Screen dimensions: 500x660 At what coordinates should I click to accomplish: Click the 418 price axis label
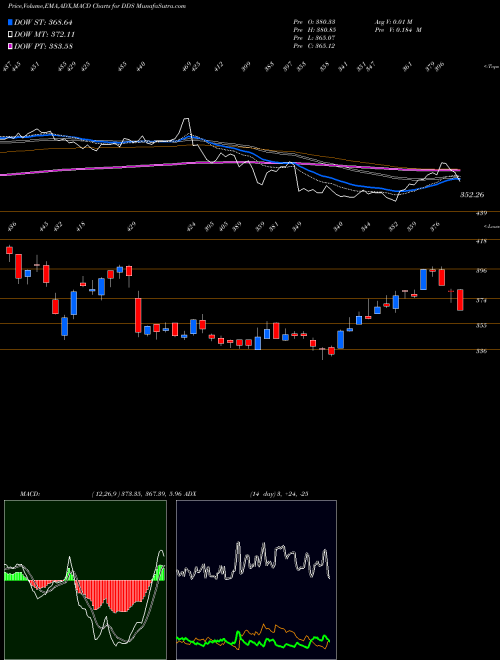pyautogui.click(x=482, y=242)
